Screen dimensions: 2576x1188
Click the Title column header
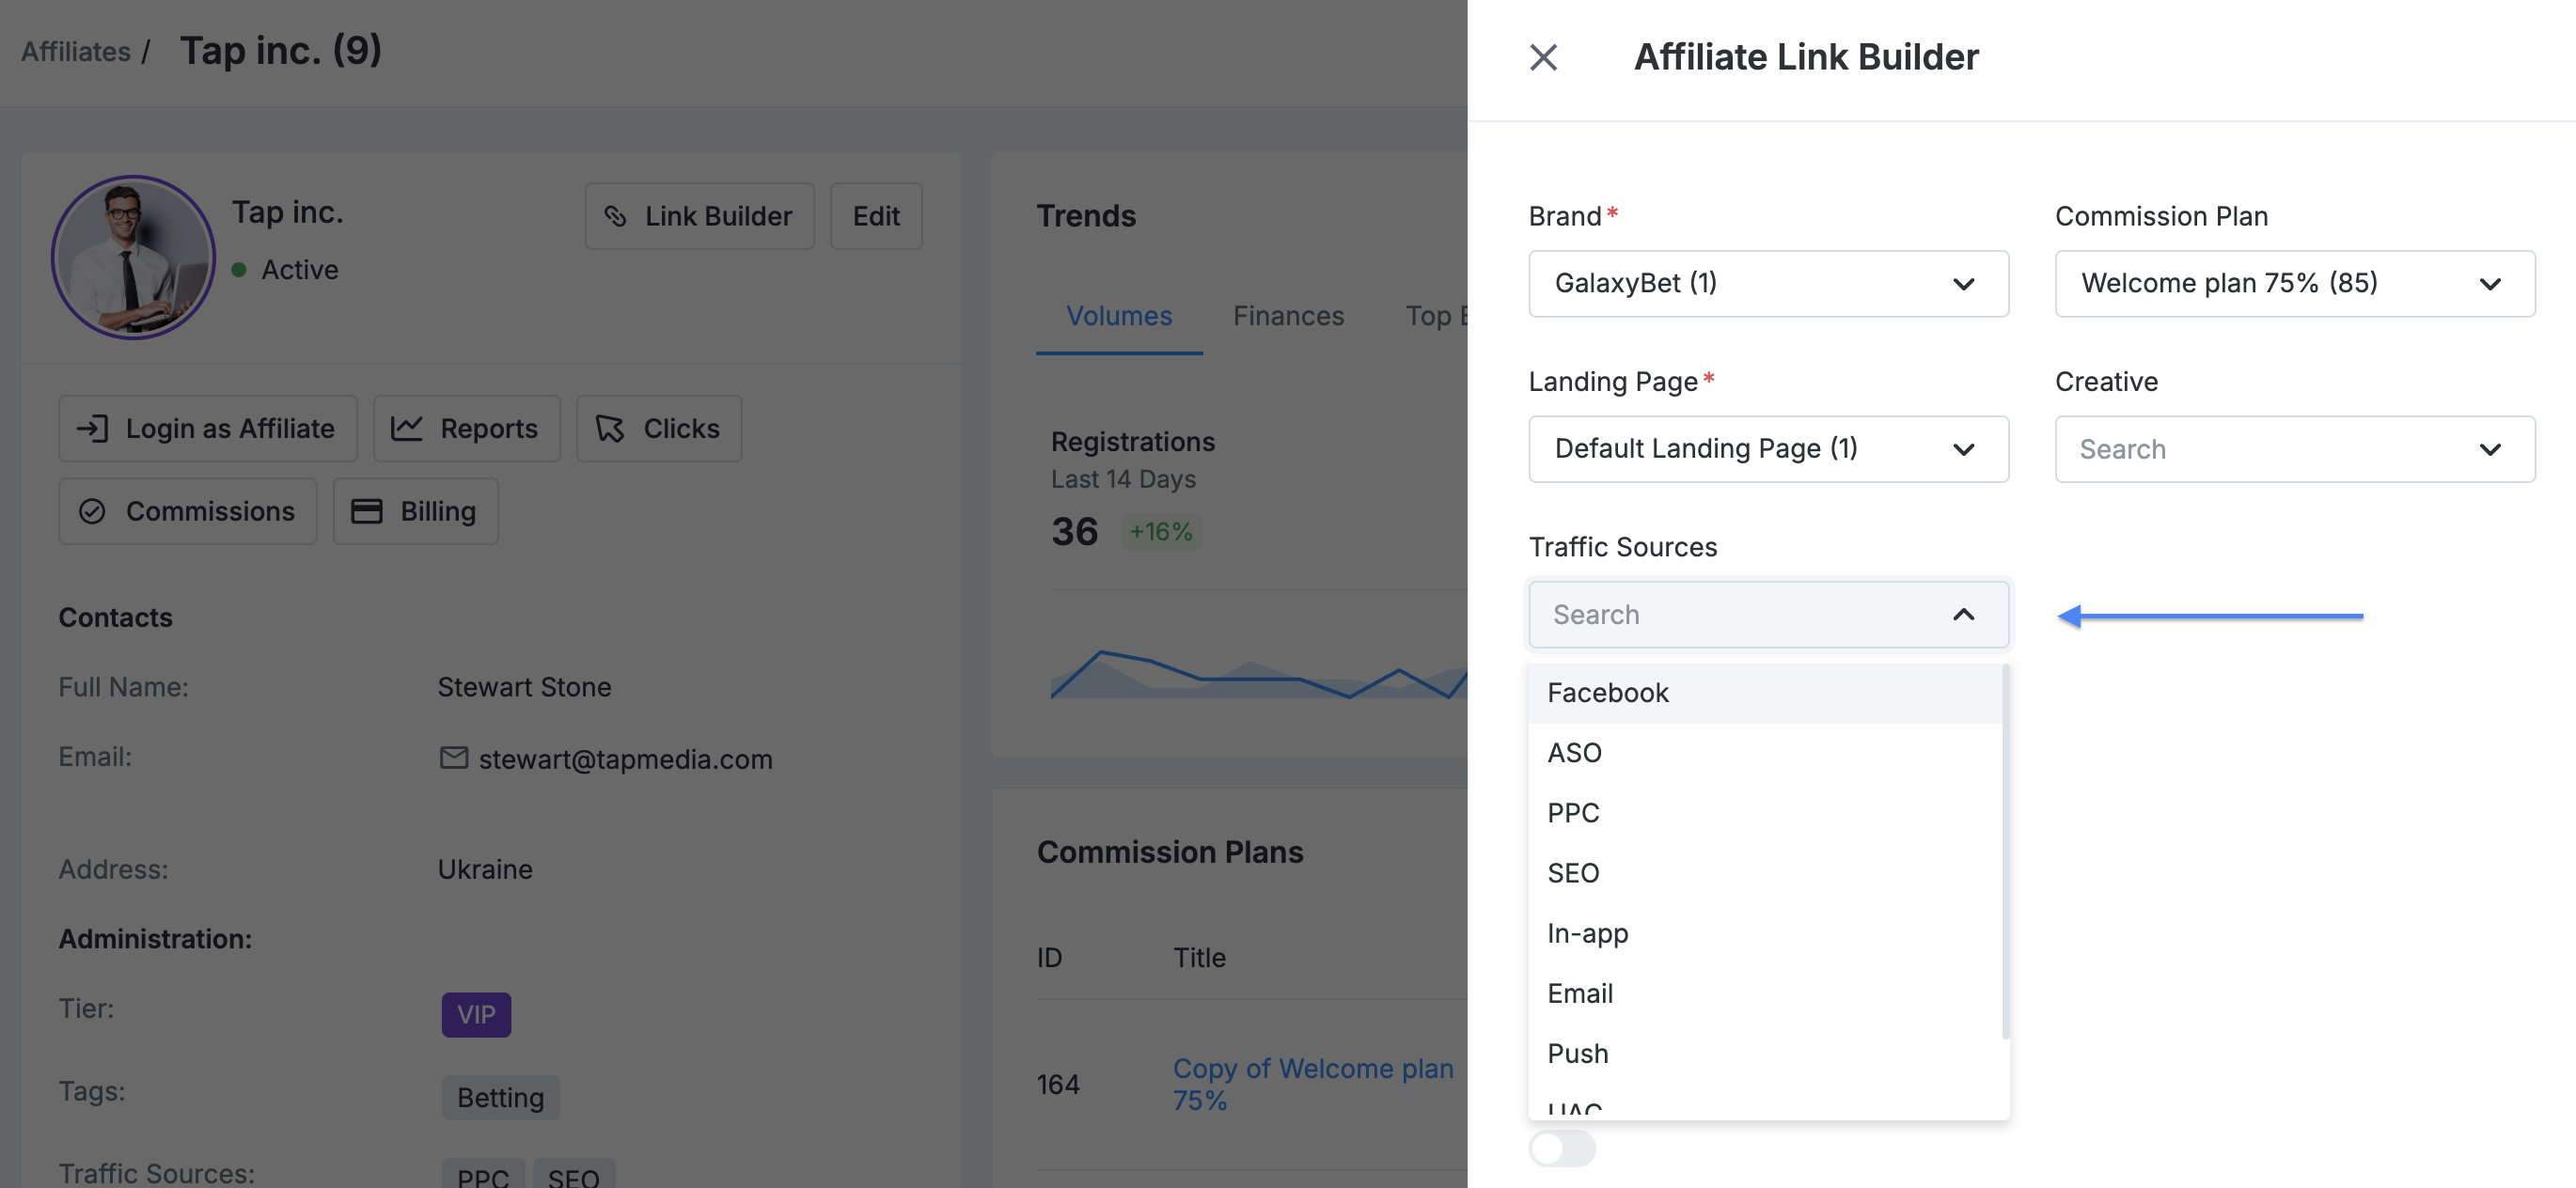point(1199,958)
